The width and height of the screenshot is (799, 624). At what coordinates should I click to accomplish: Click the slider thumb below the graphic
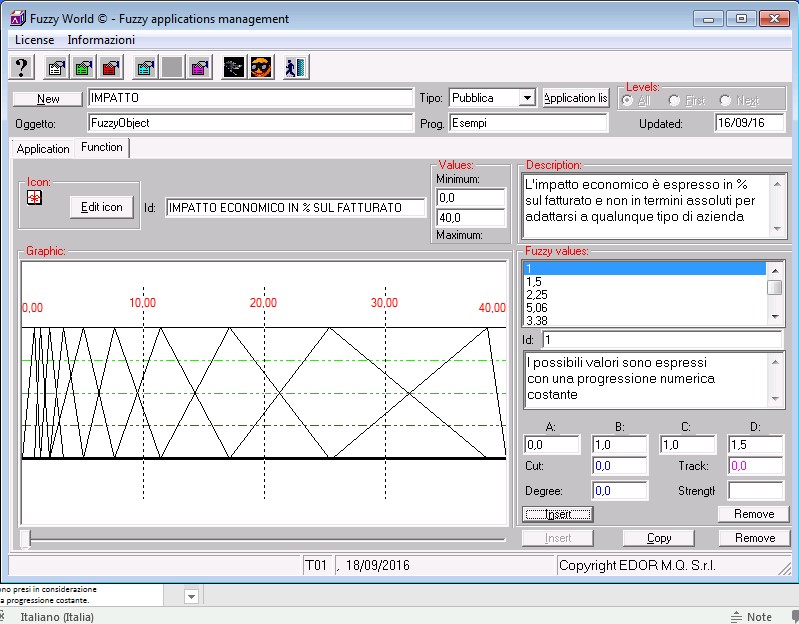point(25,539)
